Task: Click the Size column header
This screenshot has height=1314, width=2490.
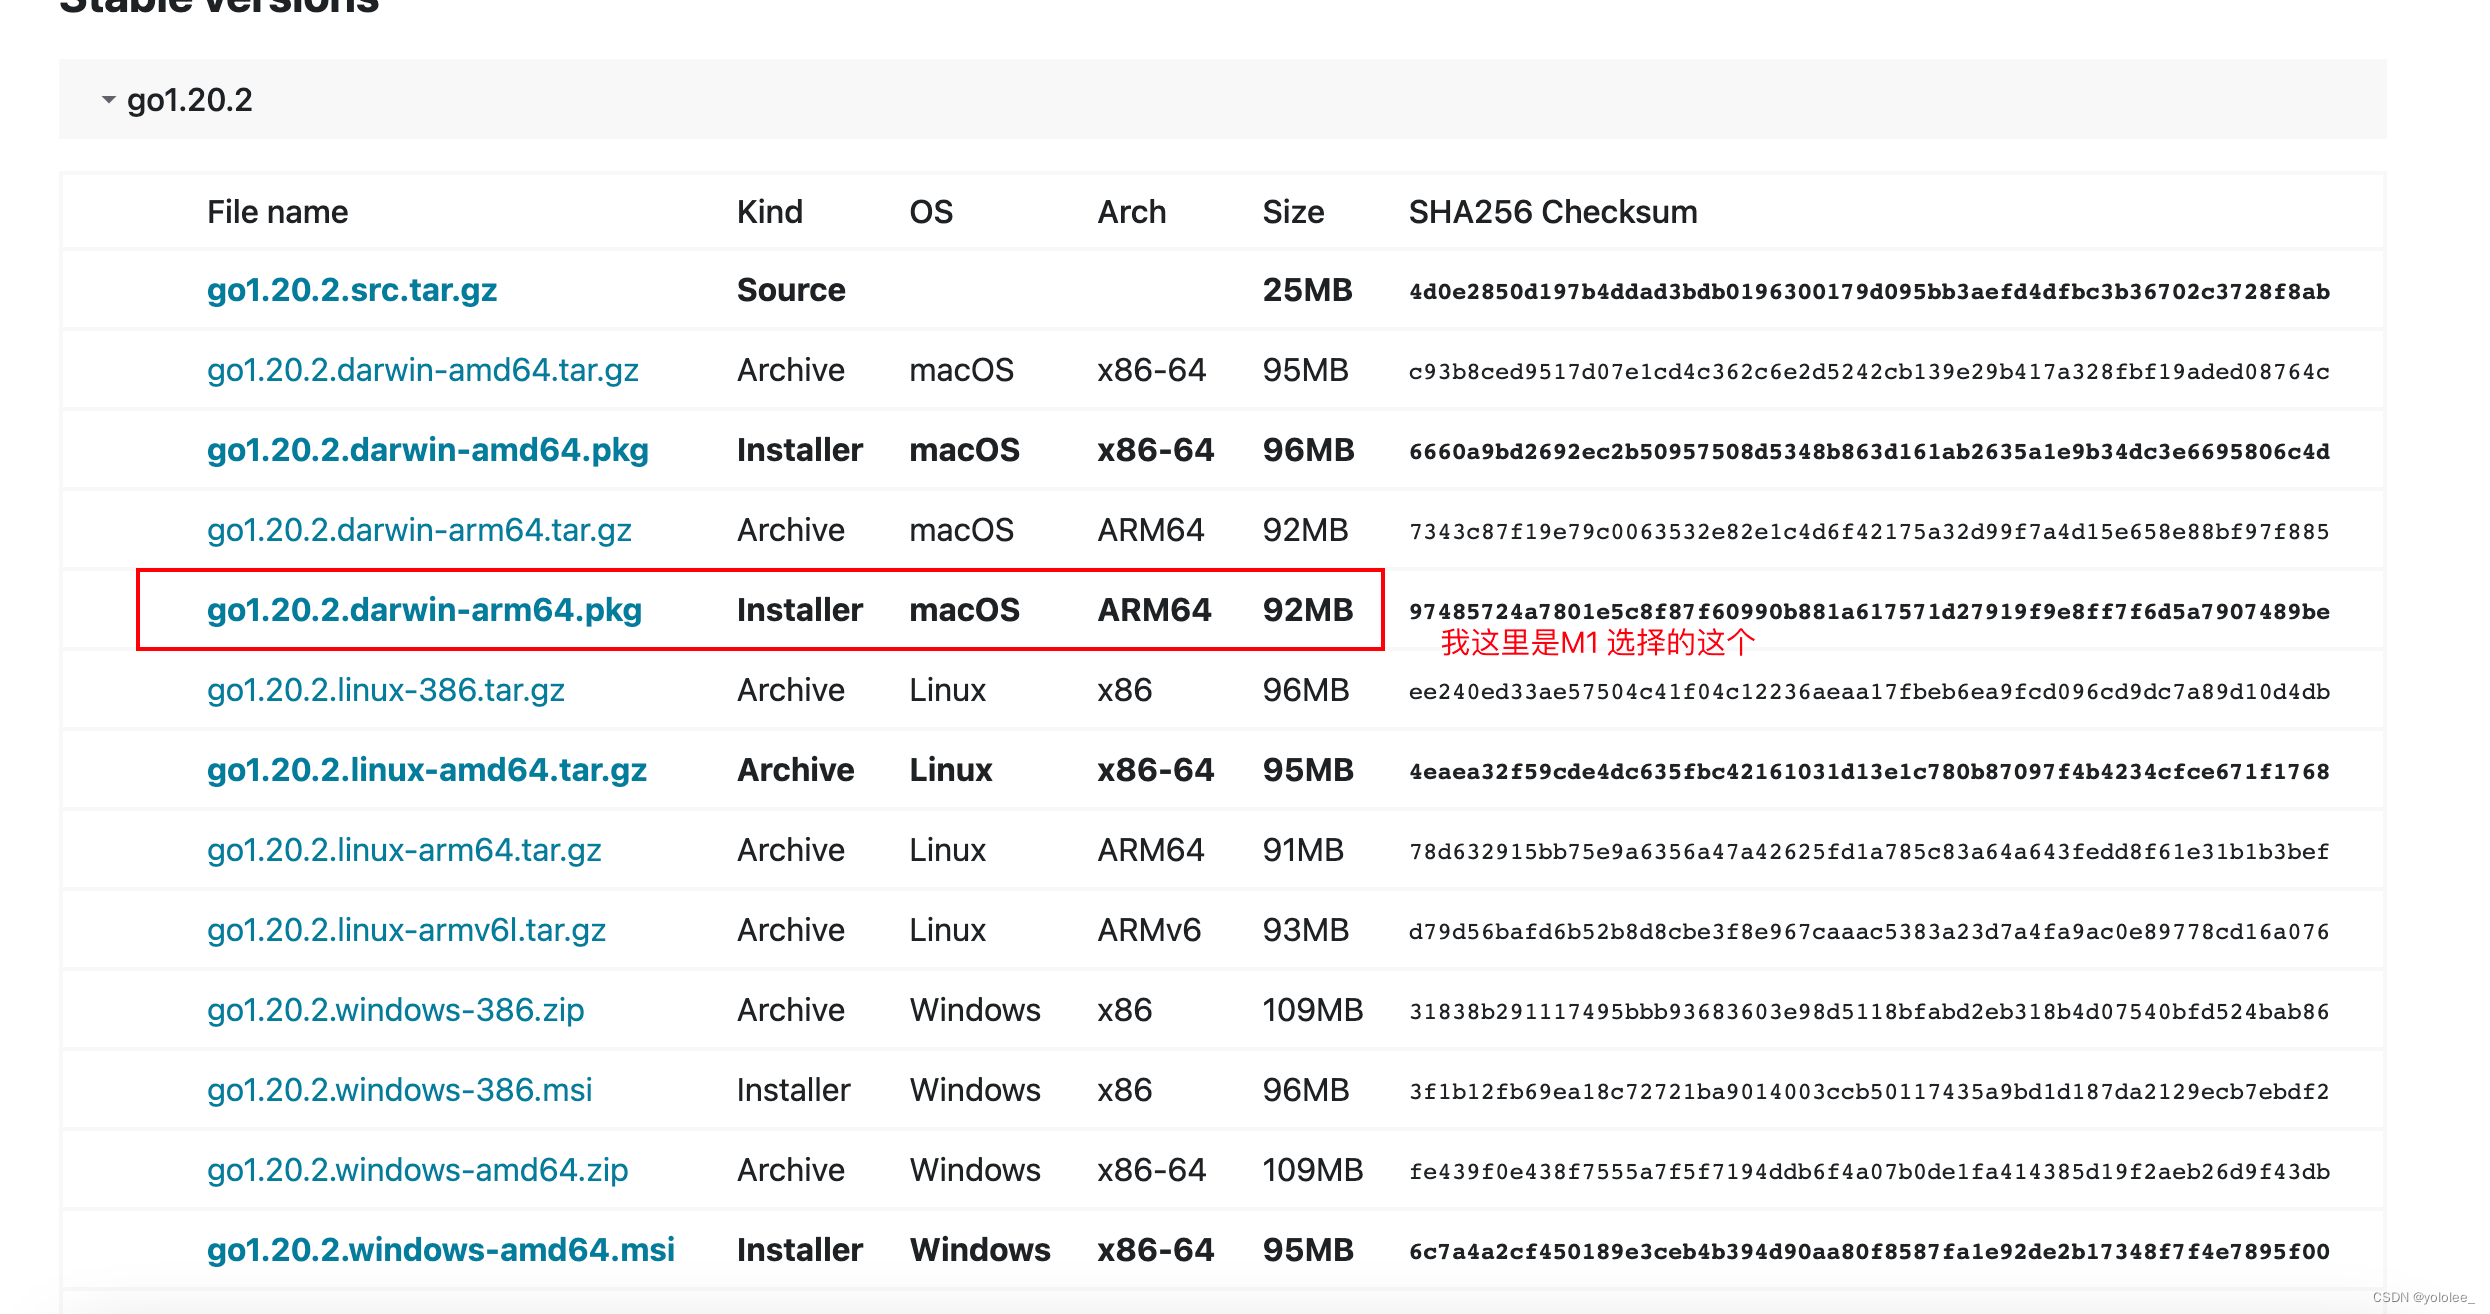Action: pyautogui.click(x=1293, y=212)
